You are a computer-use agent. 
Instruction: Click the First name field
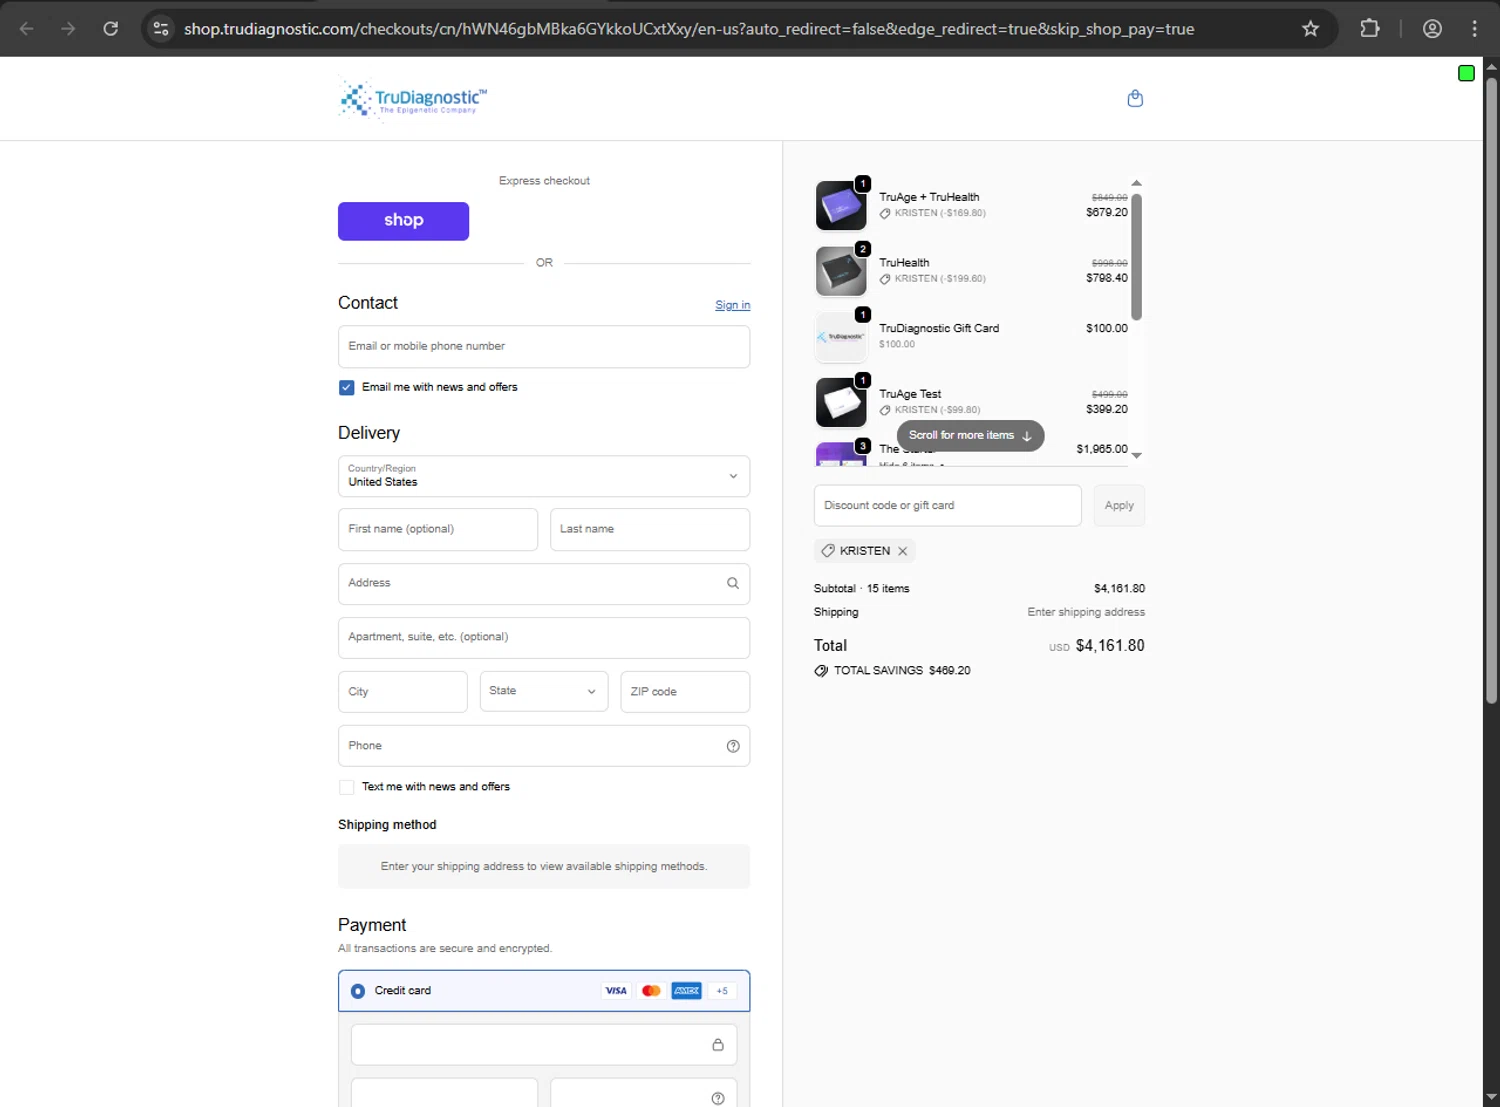(x=438, y=529)
